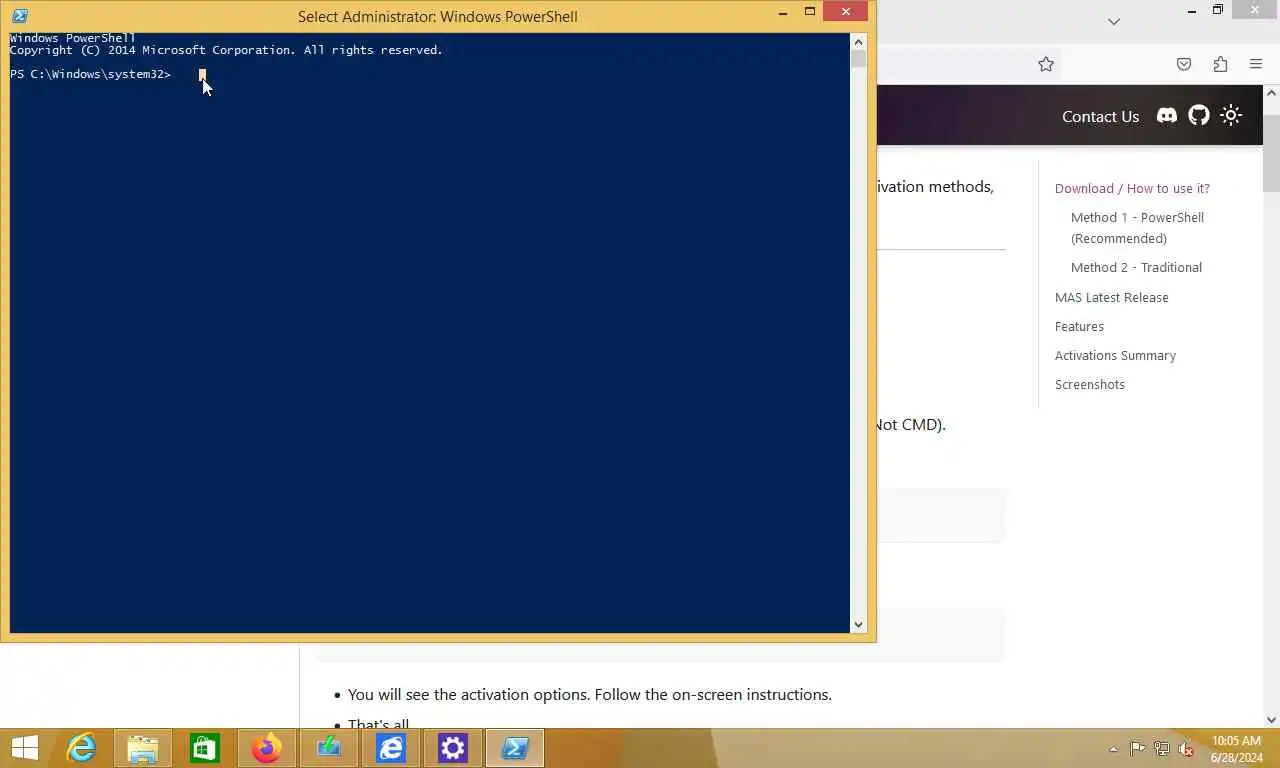
Task: Click the browser page scrollbar down arrow
Action: tap(1271, 719)
